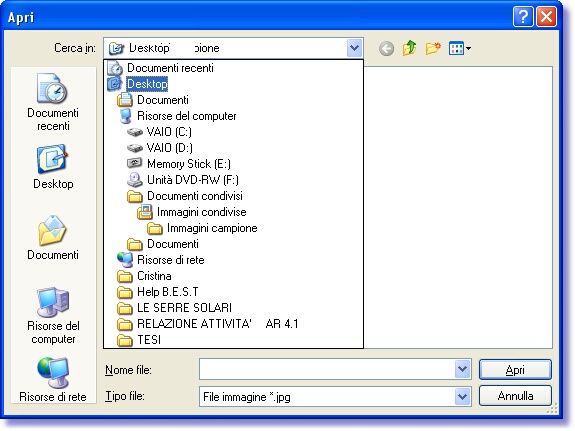The height and width of the screenshot is (431, 575).
Task: Go to Risorse del computer in the places bar
Action: click(x=53, y=316)
